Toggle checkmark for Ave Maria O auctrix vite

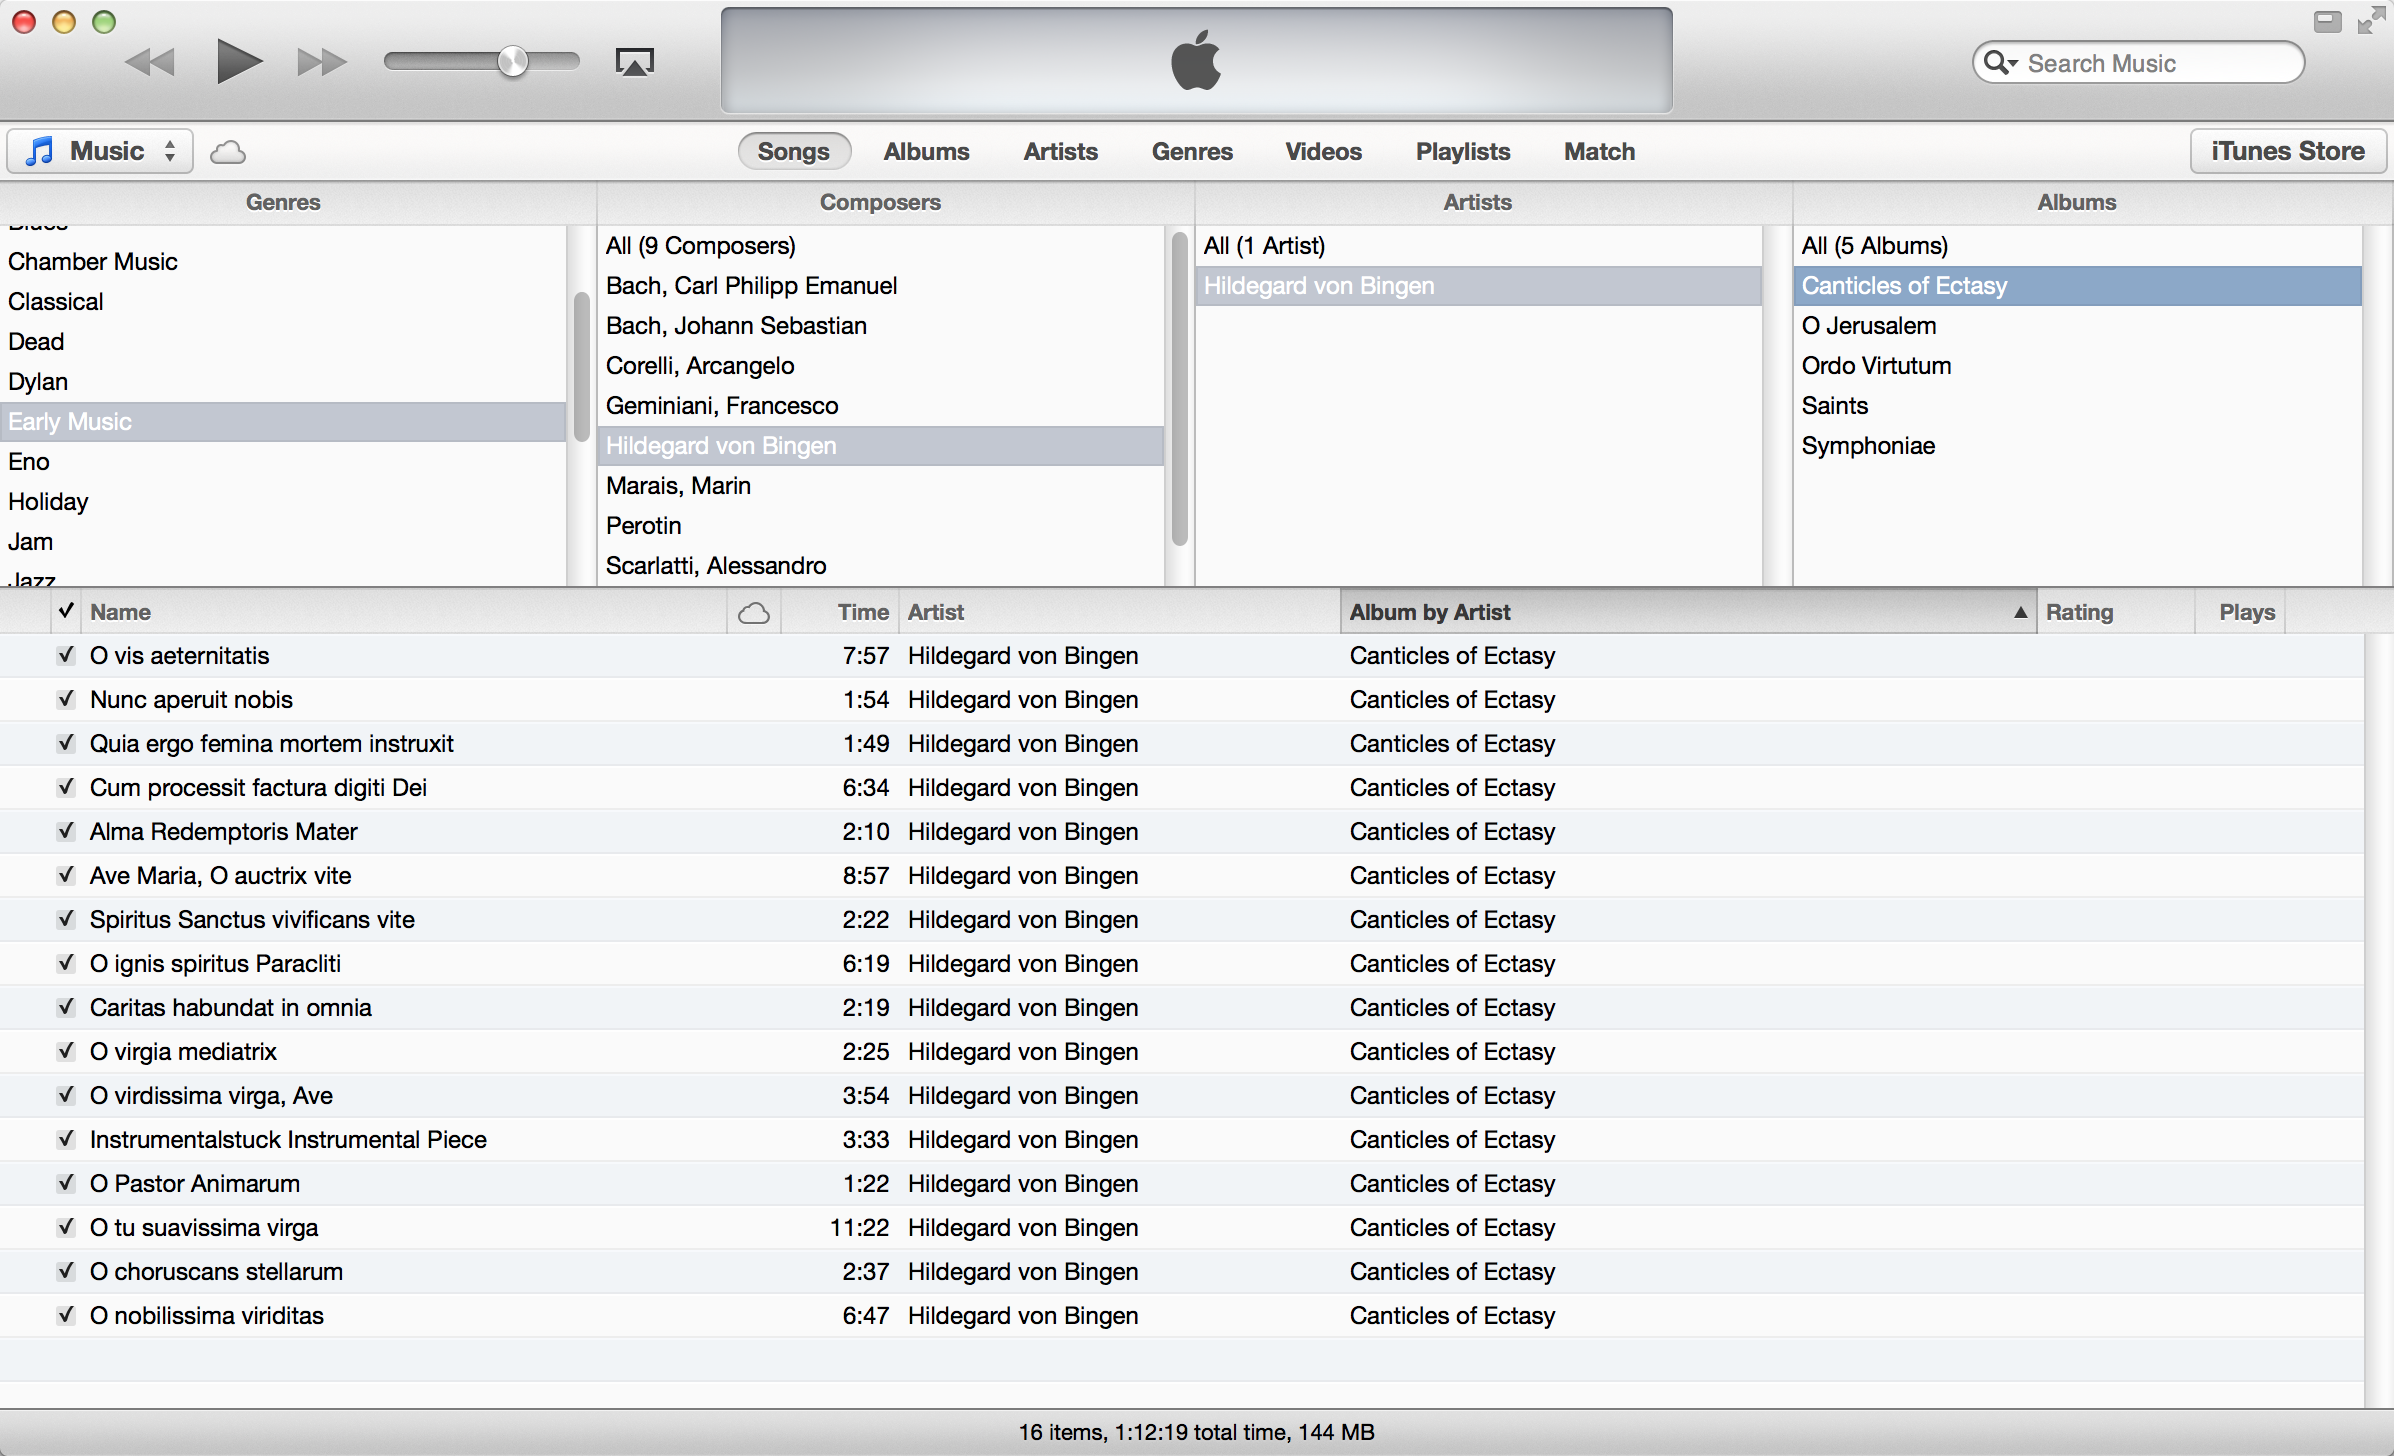coord(63,874)
